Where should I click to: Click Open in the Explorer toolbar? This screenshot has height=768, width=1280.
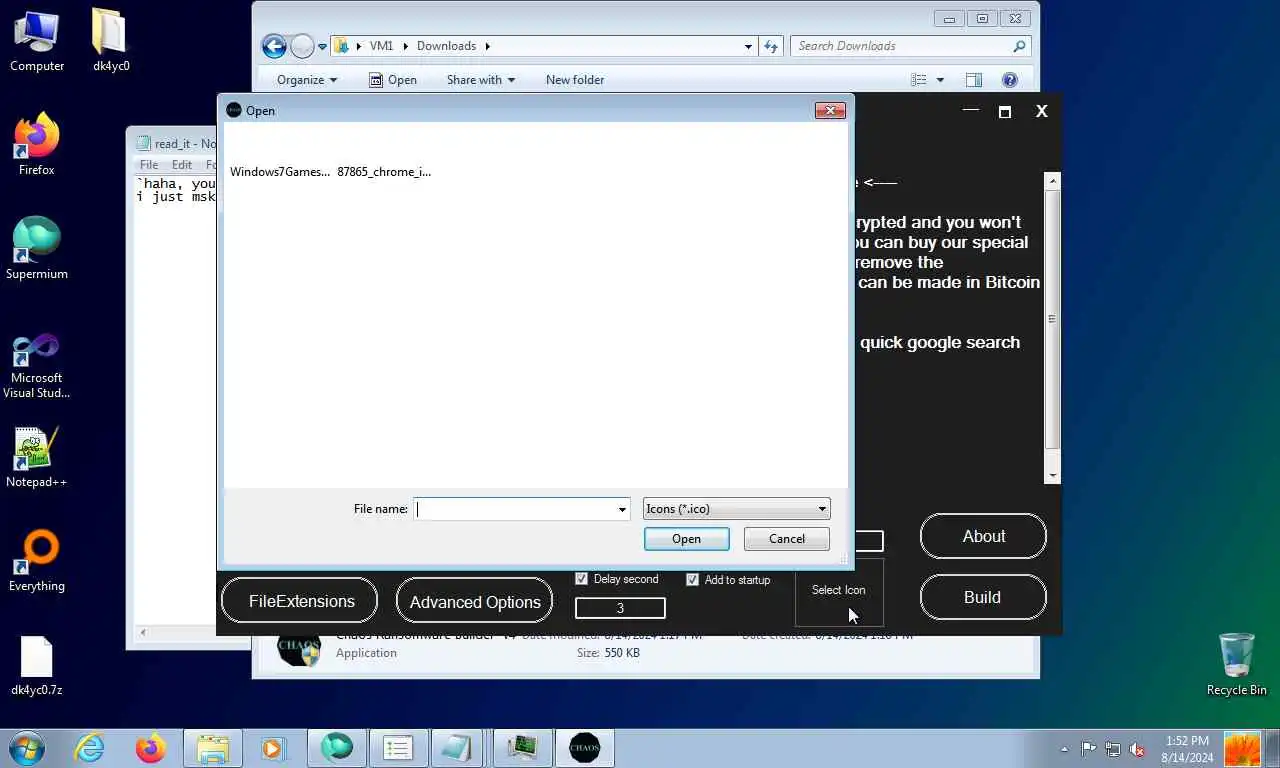tap(393, 80)
